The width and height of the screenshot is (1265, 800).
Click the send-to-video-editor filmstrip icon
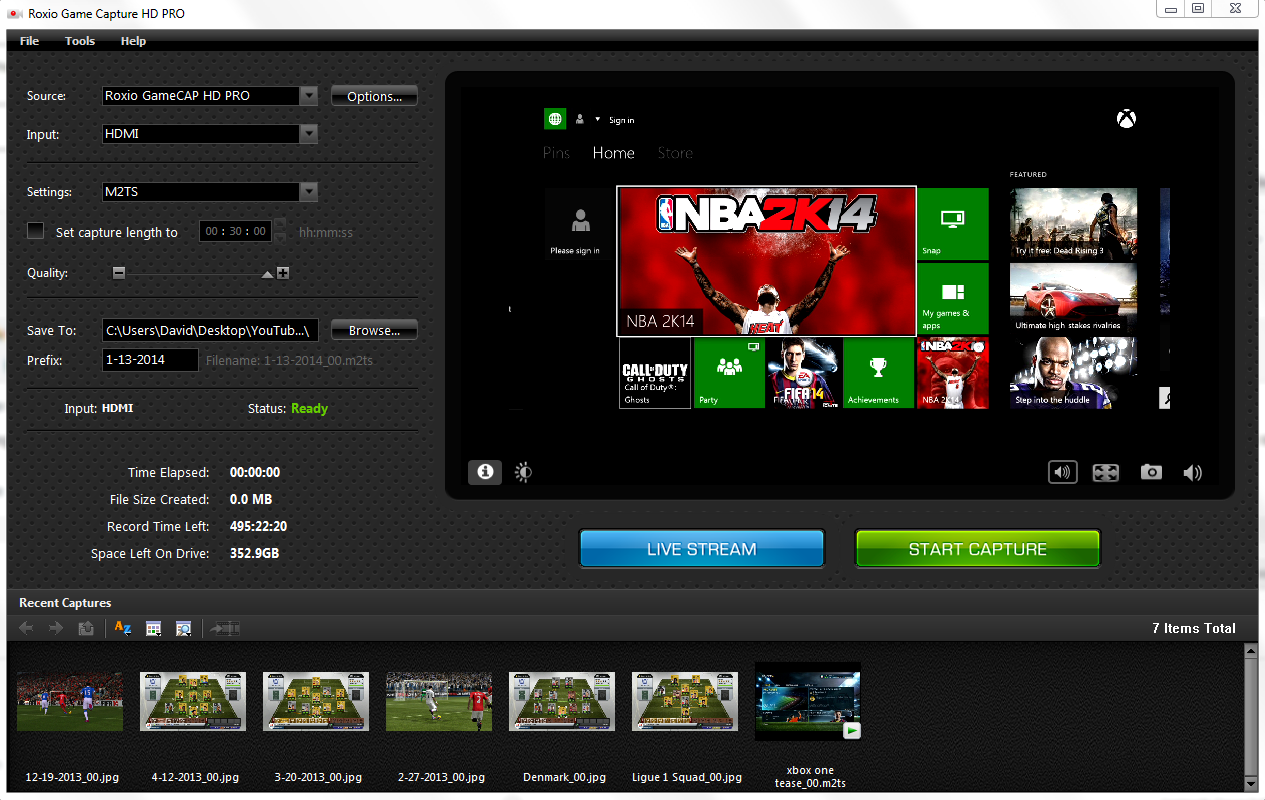click(225, 628)
